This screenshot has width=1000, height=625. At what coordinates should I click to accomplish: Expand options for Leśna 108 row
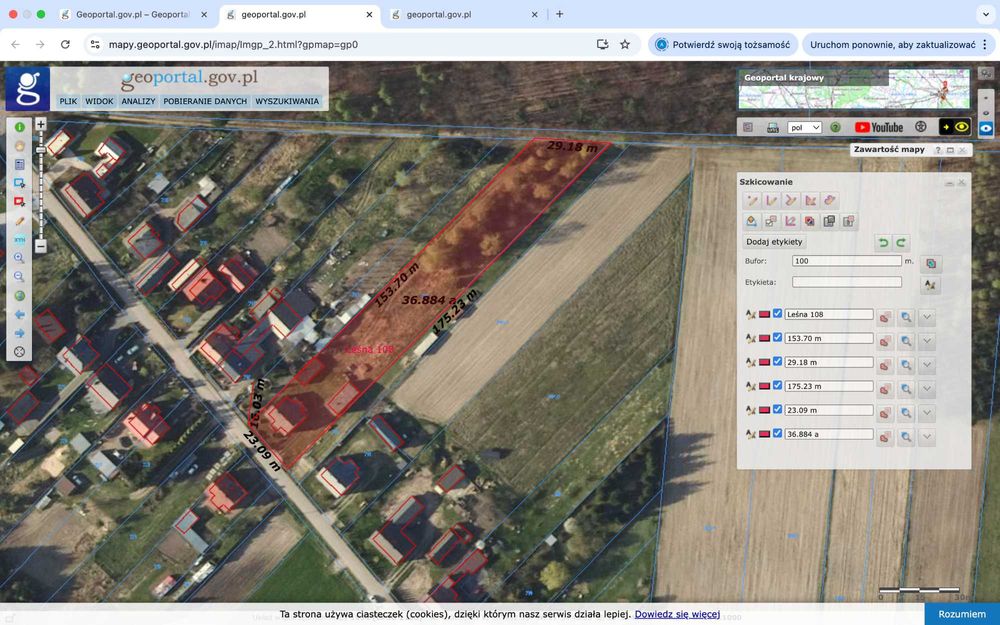tap(927, 317)
